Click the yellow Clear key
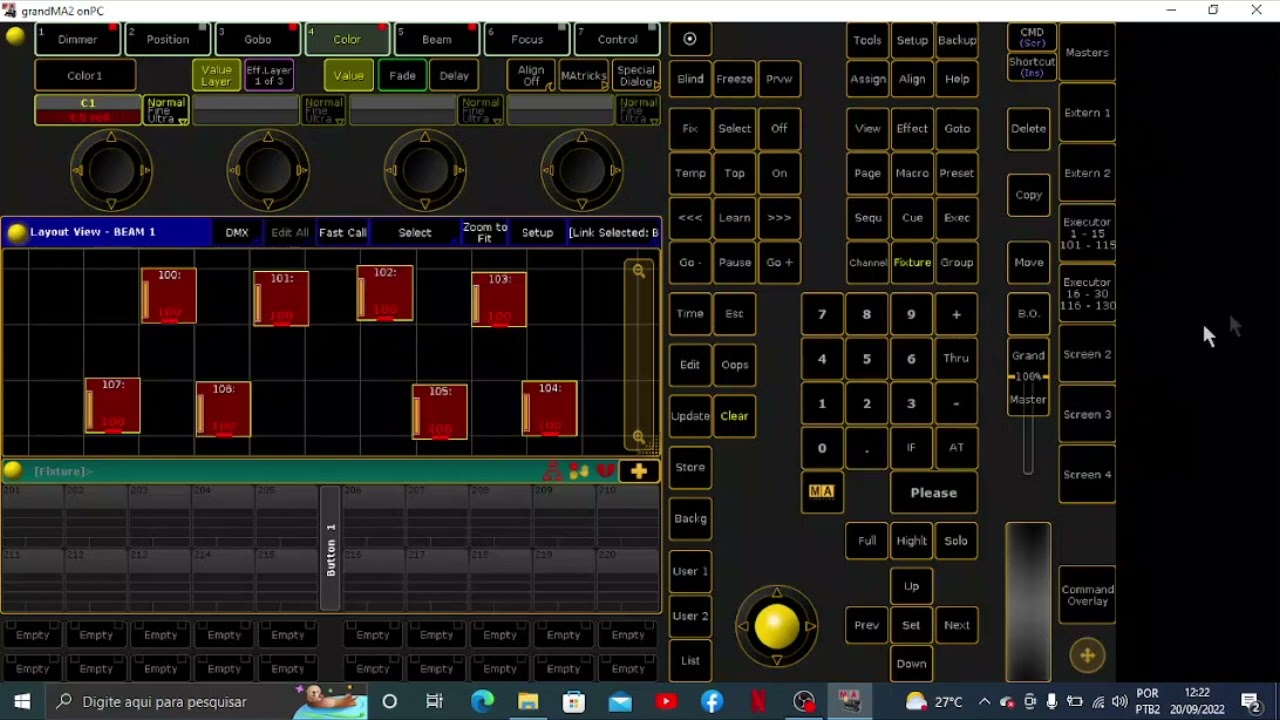The width and height of the screenshot is (1280, 720). (x=734, y=416)
